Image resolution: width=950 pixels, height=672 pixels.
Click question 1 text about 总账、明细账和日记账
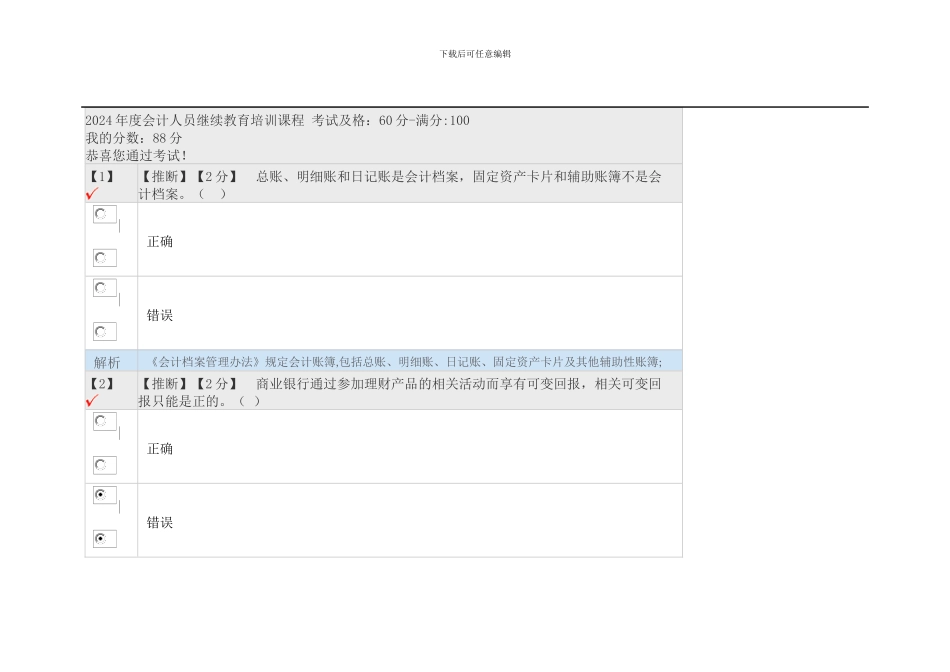coord(400,185)
